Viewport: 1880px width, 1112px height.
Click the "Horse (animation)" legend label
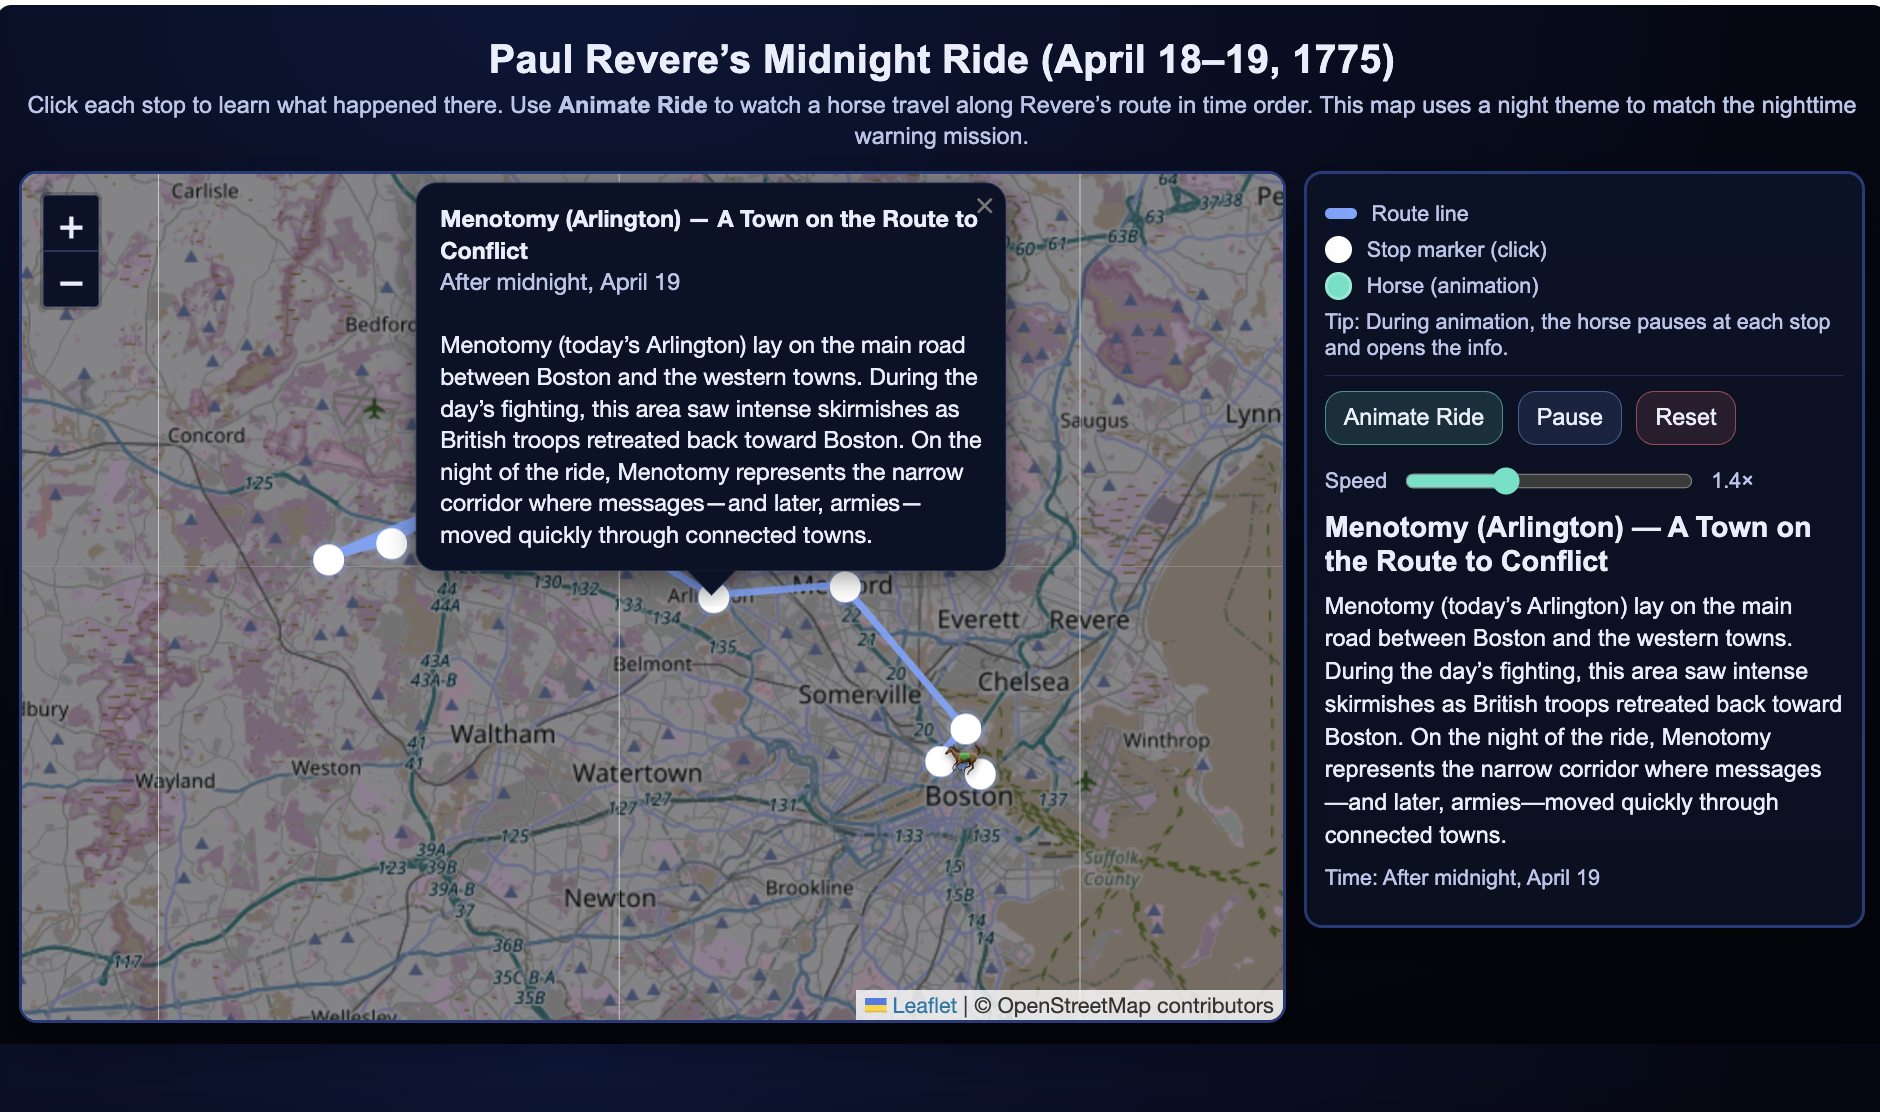1452,285
